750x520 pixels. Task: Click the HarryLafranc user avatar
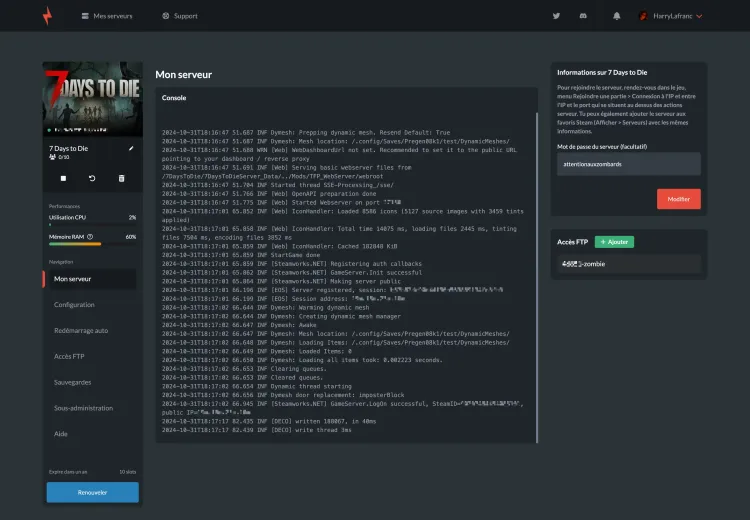(x=643, y=16)
